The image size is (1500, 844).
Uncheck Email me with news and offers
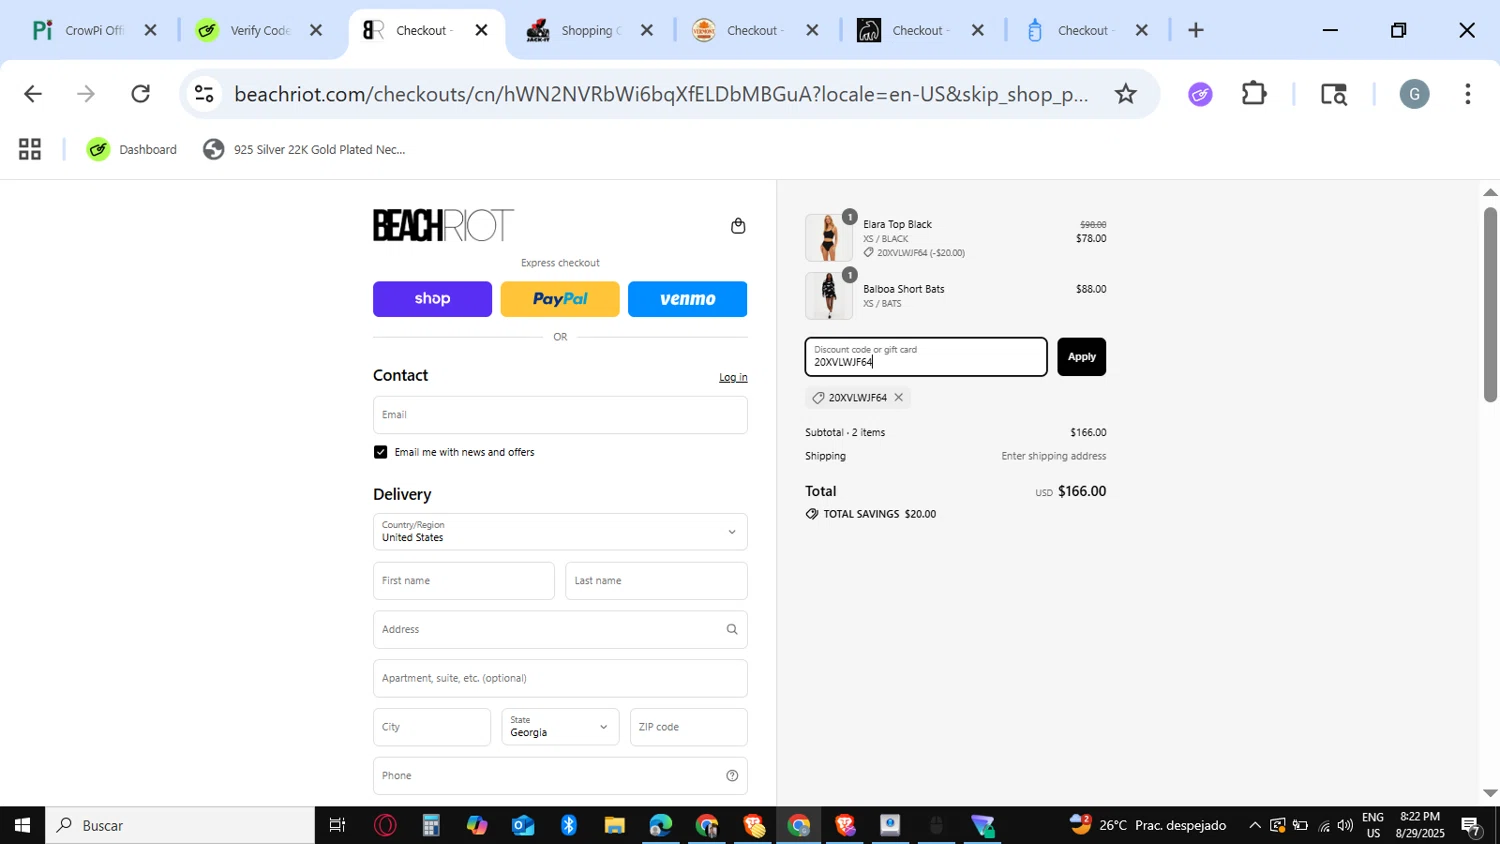(380, 452)
